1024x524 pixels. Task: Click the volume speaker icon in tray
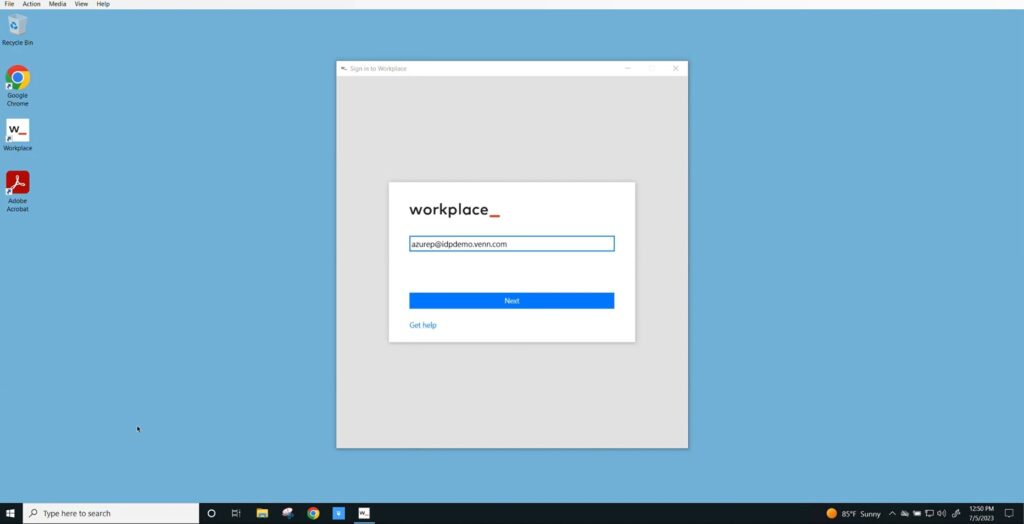(x=941, y=513)
